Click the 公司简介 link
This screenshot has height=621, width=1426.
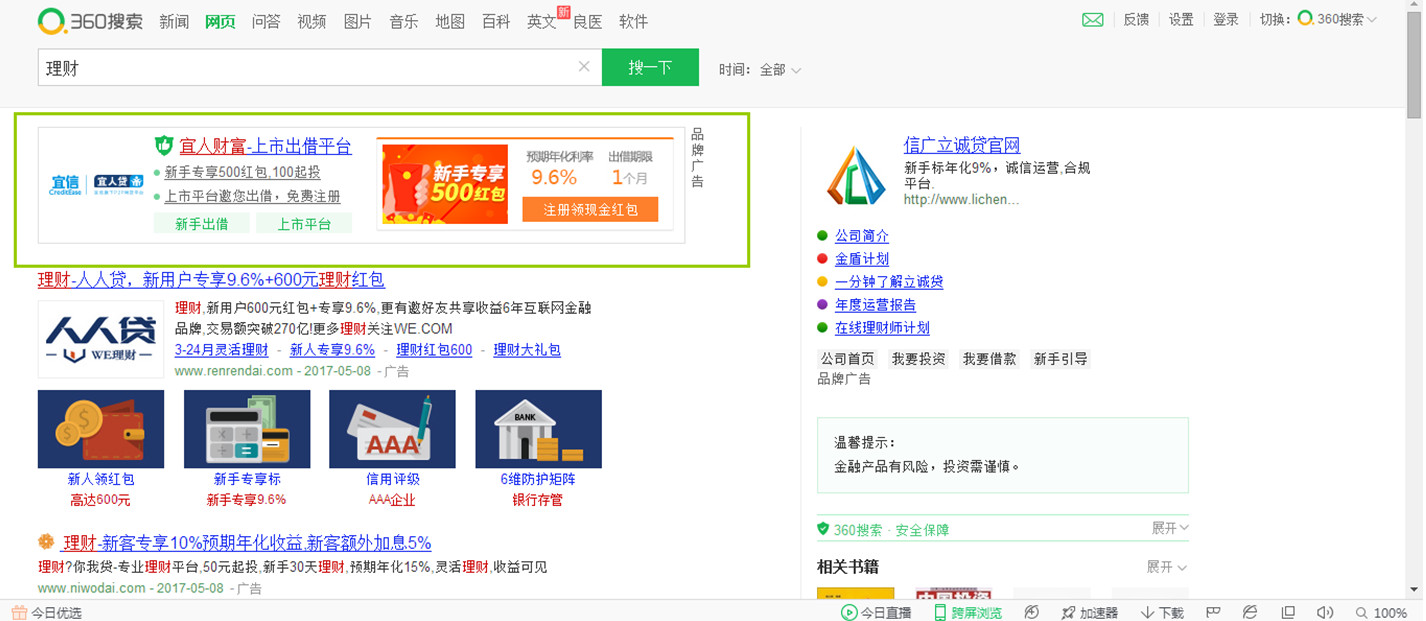coord(862,236)
